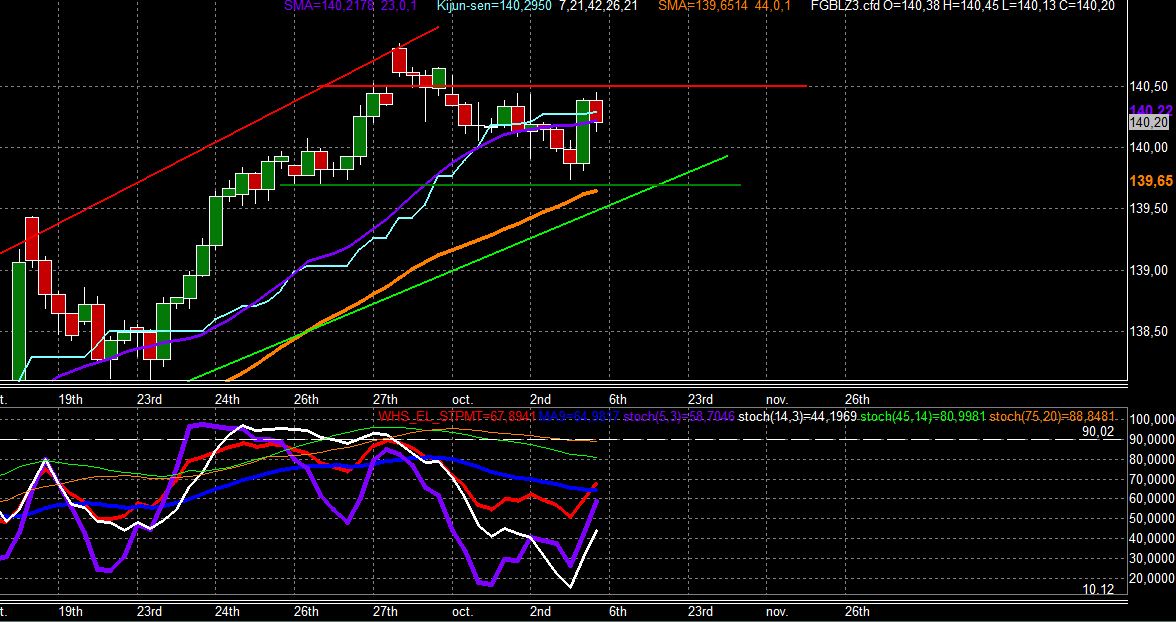Click the 90,02 overbought level value
The height and width of the screenshot is (622, 1176).
click(x=1099, y=432)
